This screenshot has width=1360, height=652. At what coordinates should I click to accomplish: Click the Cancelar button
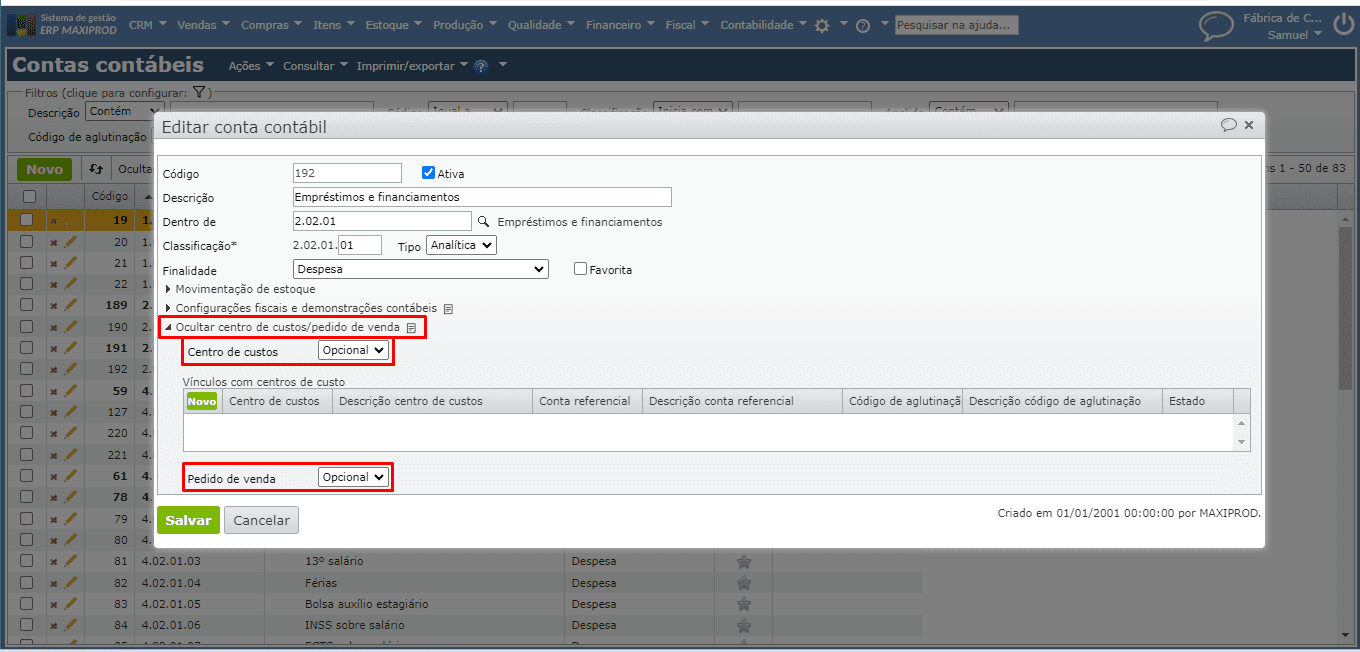coord(261,520)
